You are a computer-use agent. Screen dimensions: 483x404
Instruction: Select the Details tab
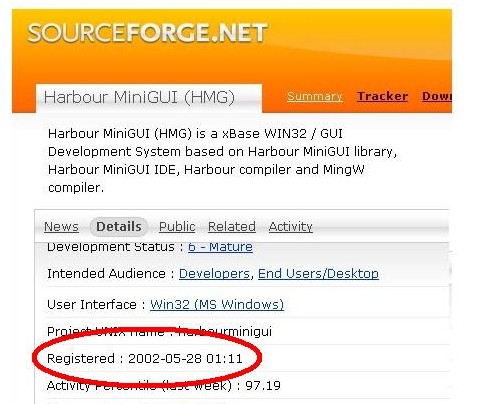click(x=119, y=227)
